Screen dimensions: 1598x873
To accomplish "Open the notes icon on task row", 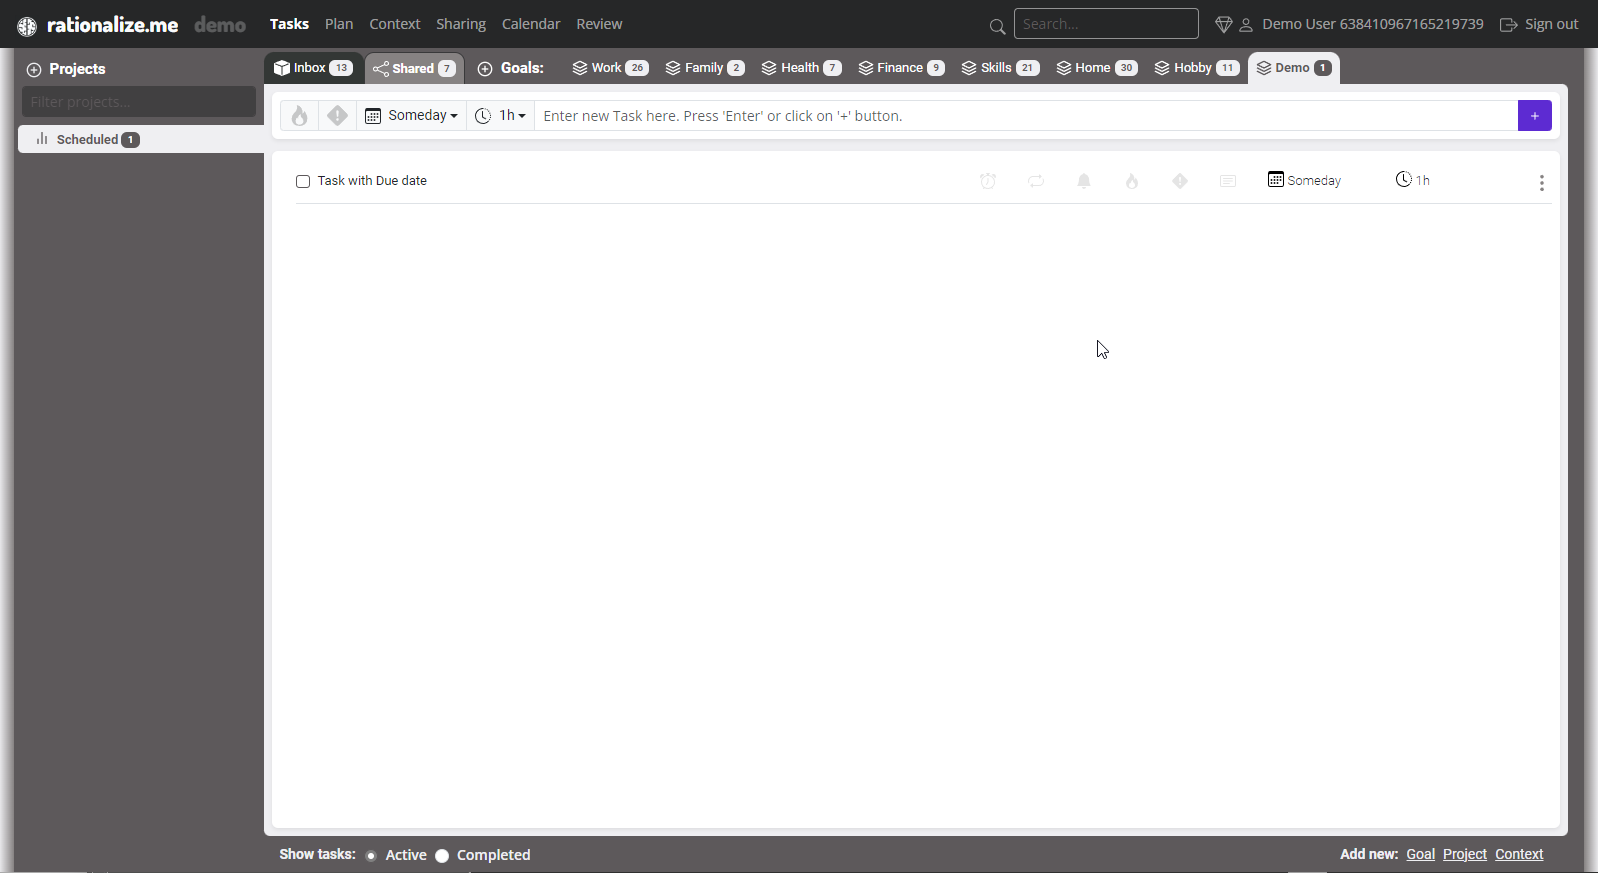I will (1228, 181).
